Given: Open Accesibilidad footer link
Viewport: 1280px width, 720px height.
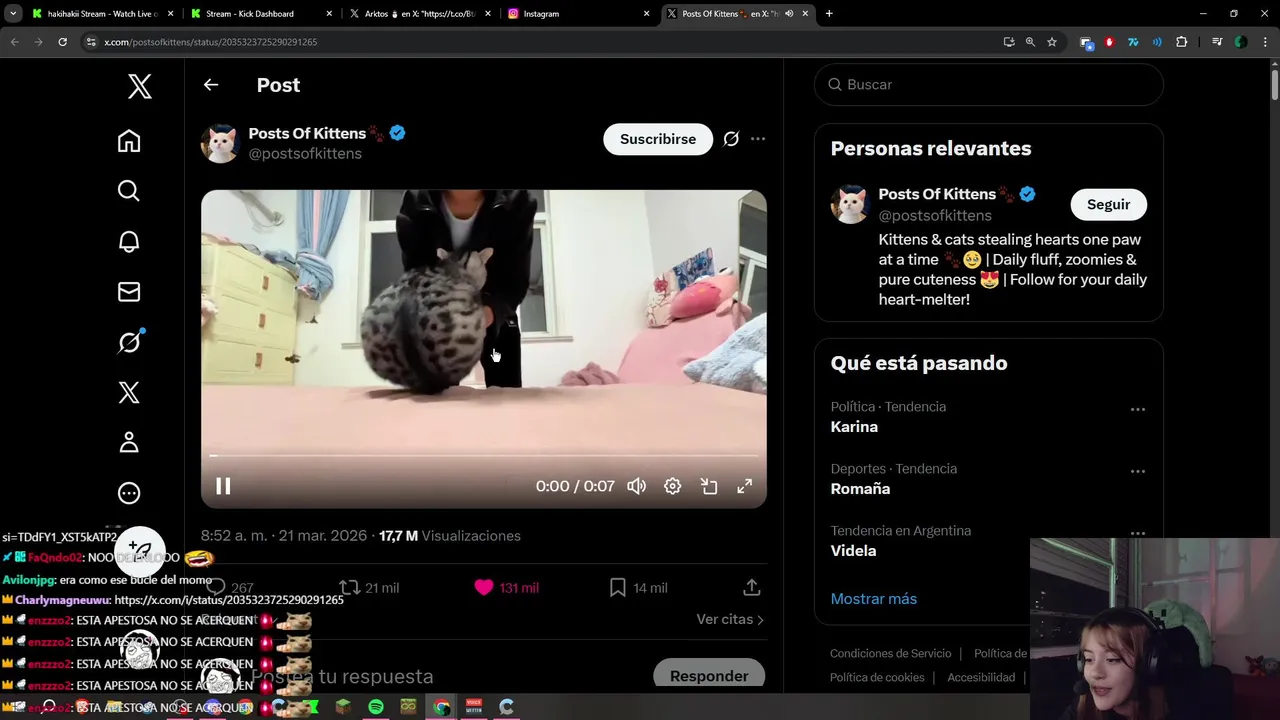Looking at the screenshot, I should [x=981, y=677].
